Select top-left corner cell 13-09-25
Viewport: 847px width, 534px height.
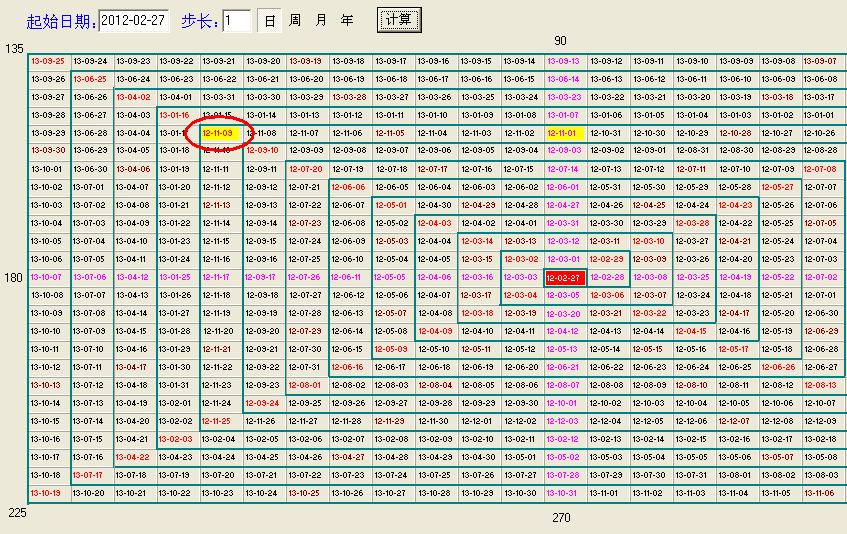(47, 61)
